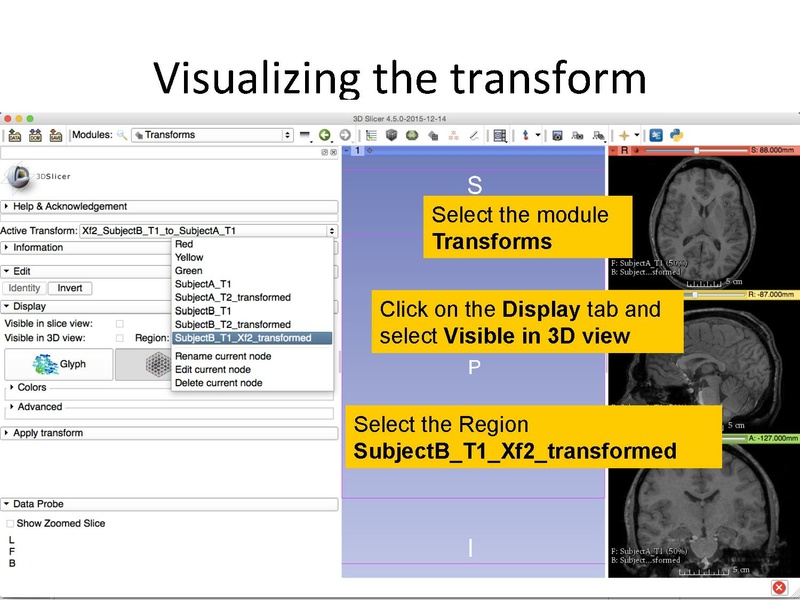
Task: Click the Identity button
Action: point(25,288)
